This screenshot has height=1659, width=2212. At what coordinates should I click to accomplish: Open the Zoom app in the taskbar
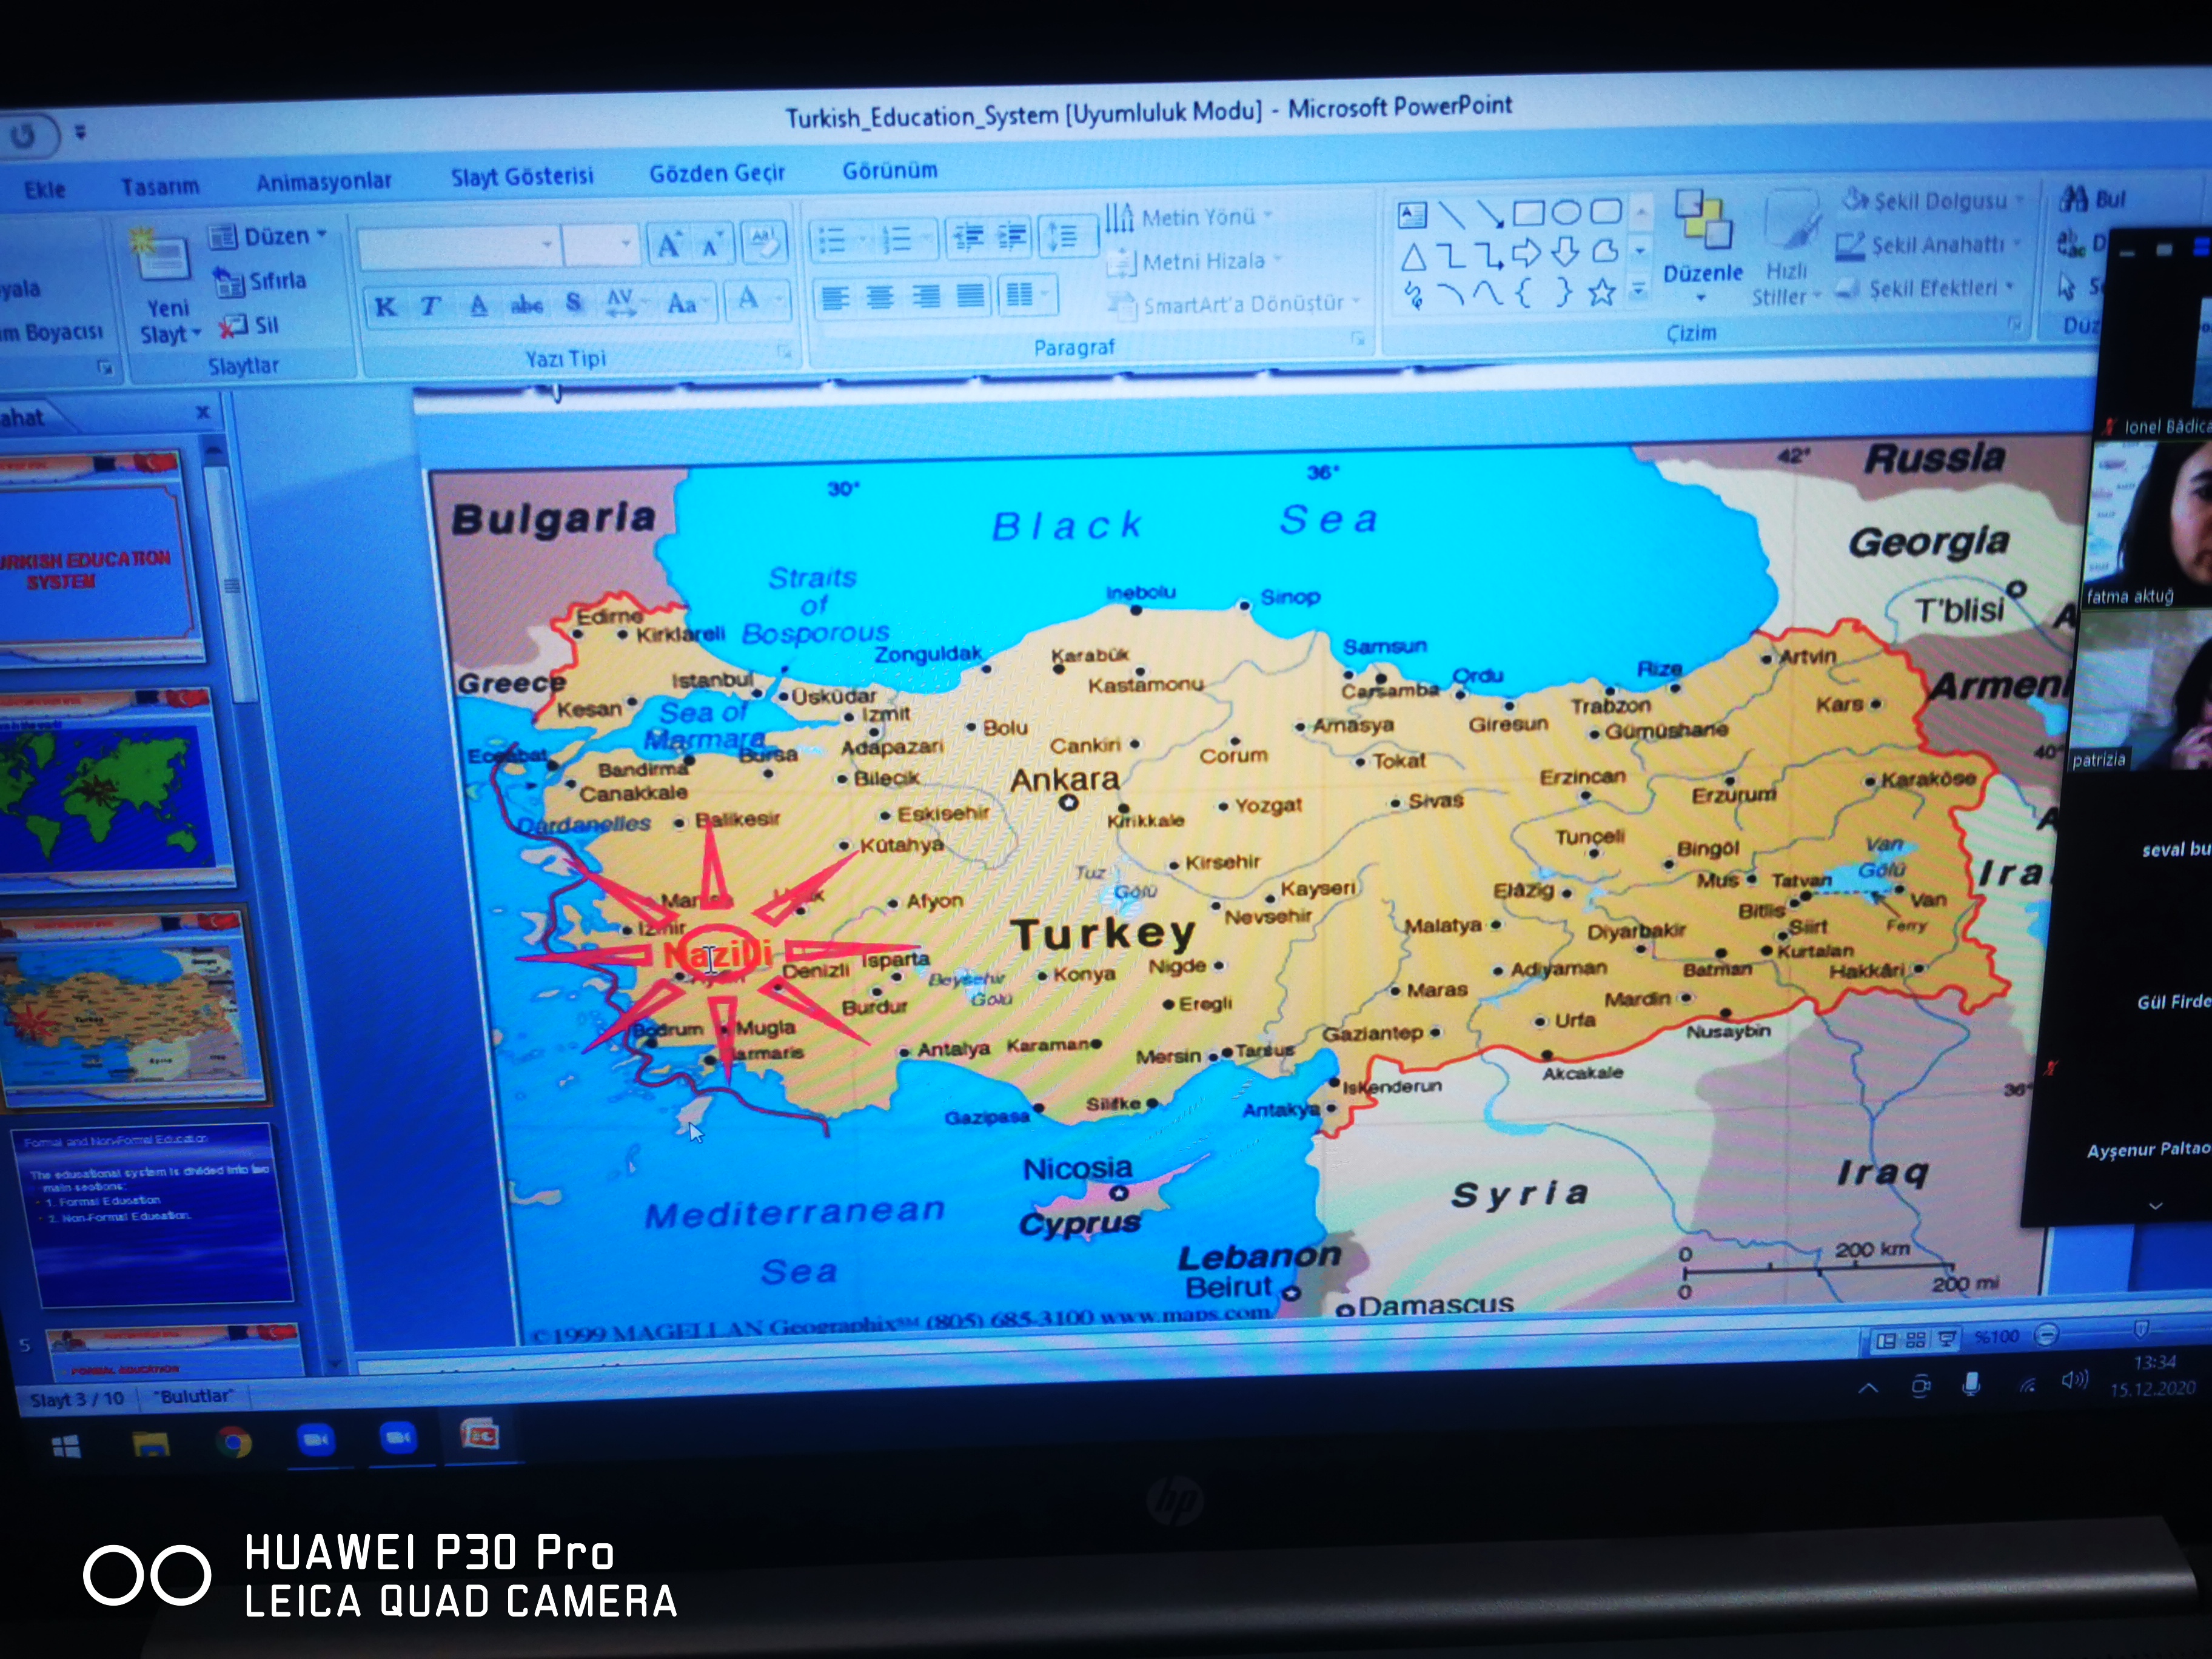[316, 1439]
